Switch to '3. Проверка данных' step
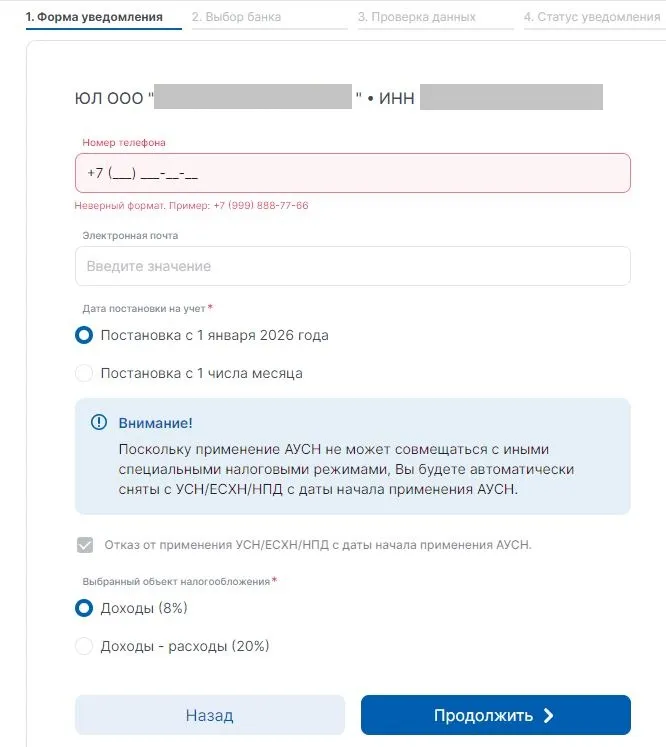Viewport: 666px width, 747px height. [x=416, y=17]
